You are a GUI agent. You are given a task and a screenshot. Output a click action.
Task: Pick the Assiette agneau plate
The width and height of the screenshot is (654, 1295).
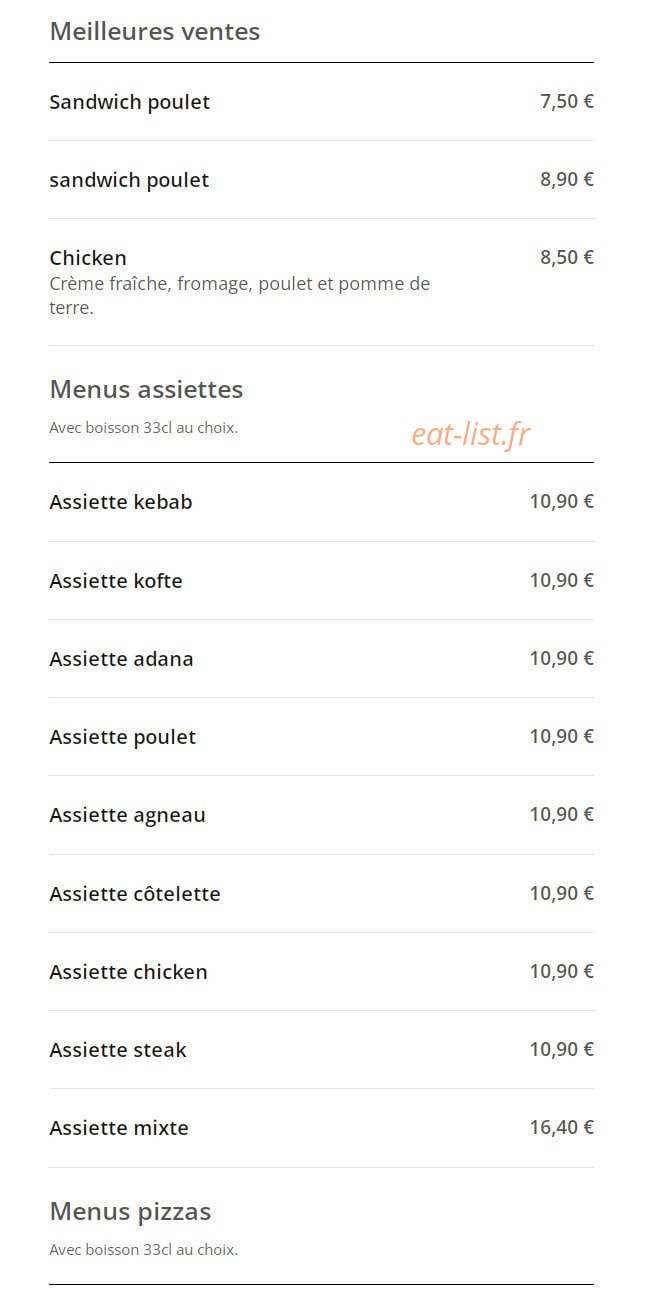coord(321,815)
